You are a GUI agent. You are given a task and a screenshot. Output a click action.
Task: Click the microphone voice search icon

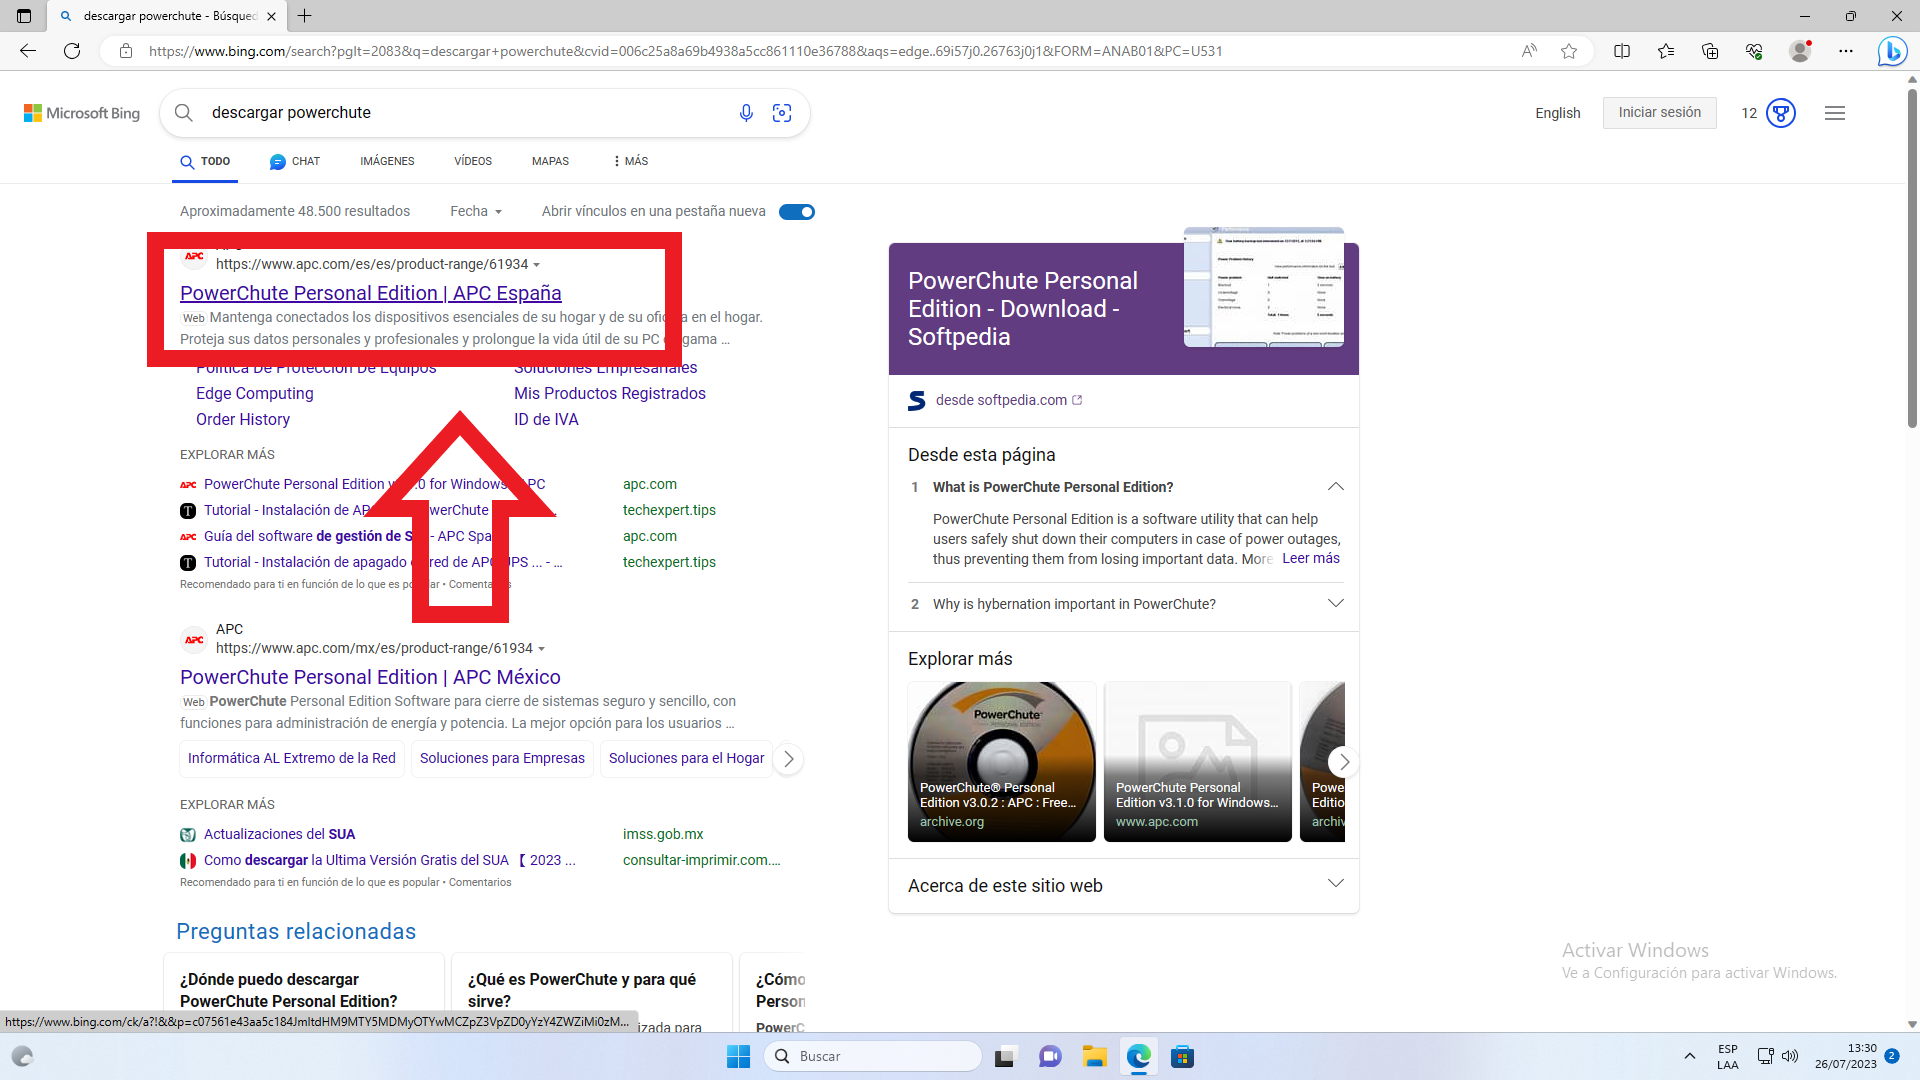point(746,113)
